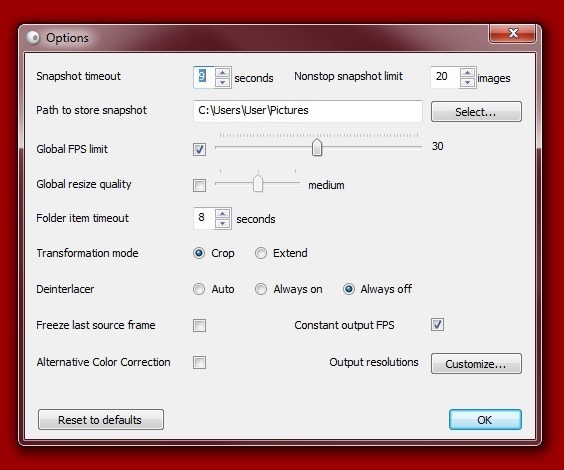
Task: Decrease Nonstop snapshot limit down arrow
Action: [x=467, y=82]
